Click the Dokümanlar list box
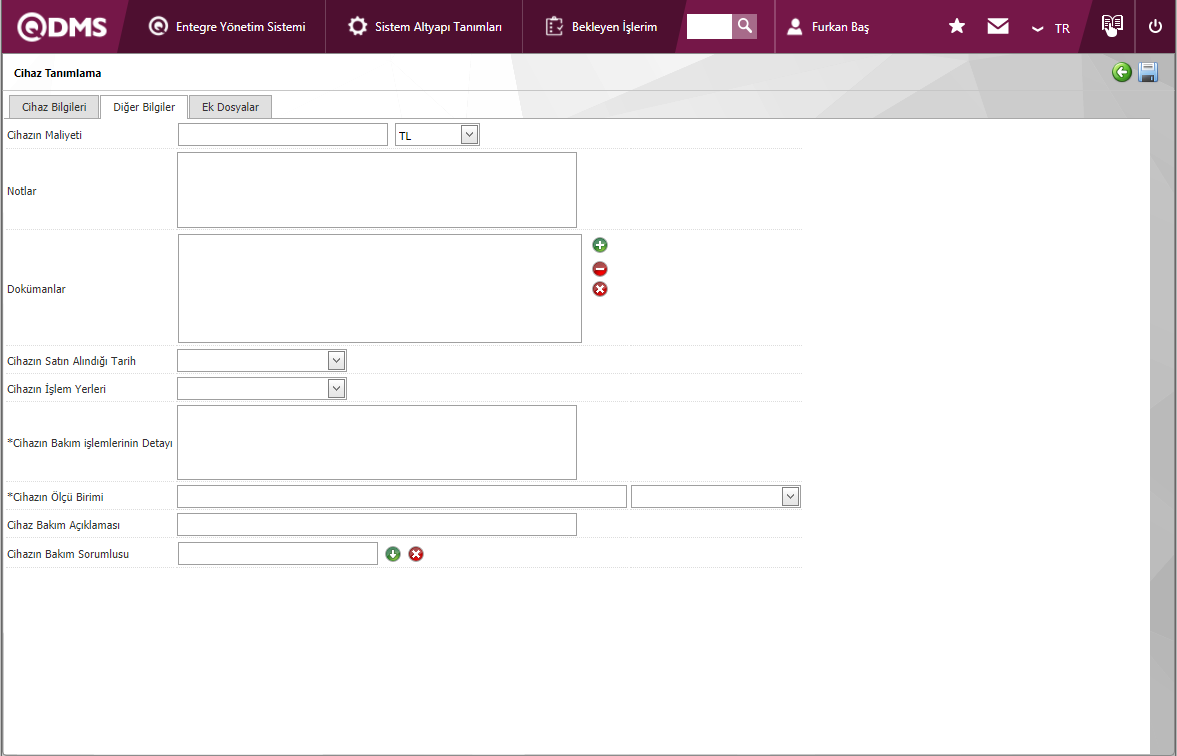The image size is (1177, 756). point(380,288)
